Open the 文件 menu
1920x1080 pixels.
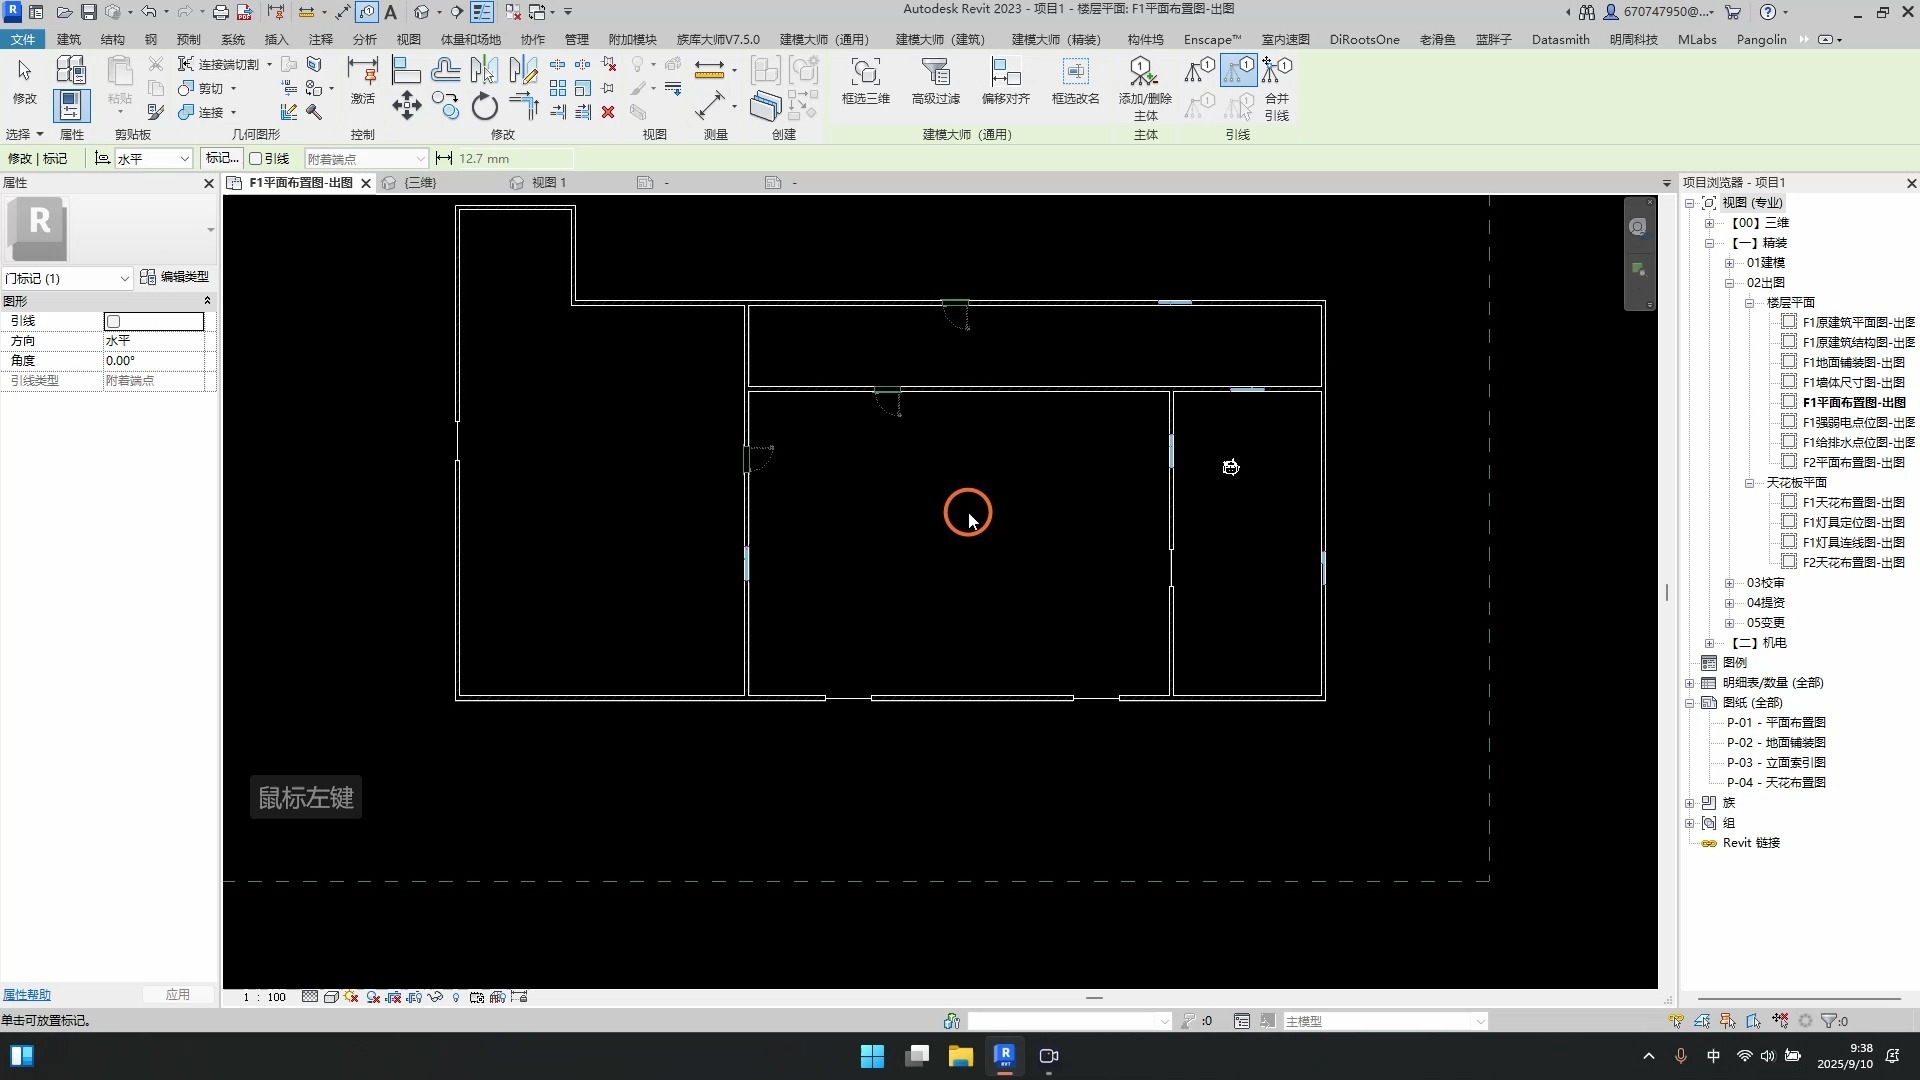click(x=23, y=39)
